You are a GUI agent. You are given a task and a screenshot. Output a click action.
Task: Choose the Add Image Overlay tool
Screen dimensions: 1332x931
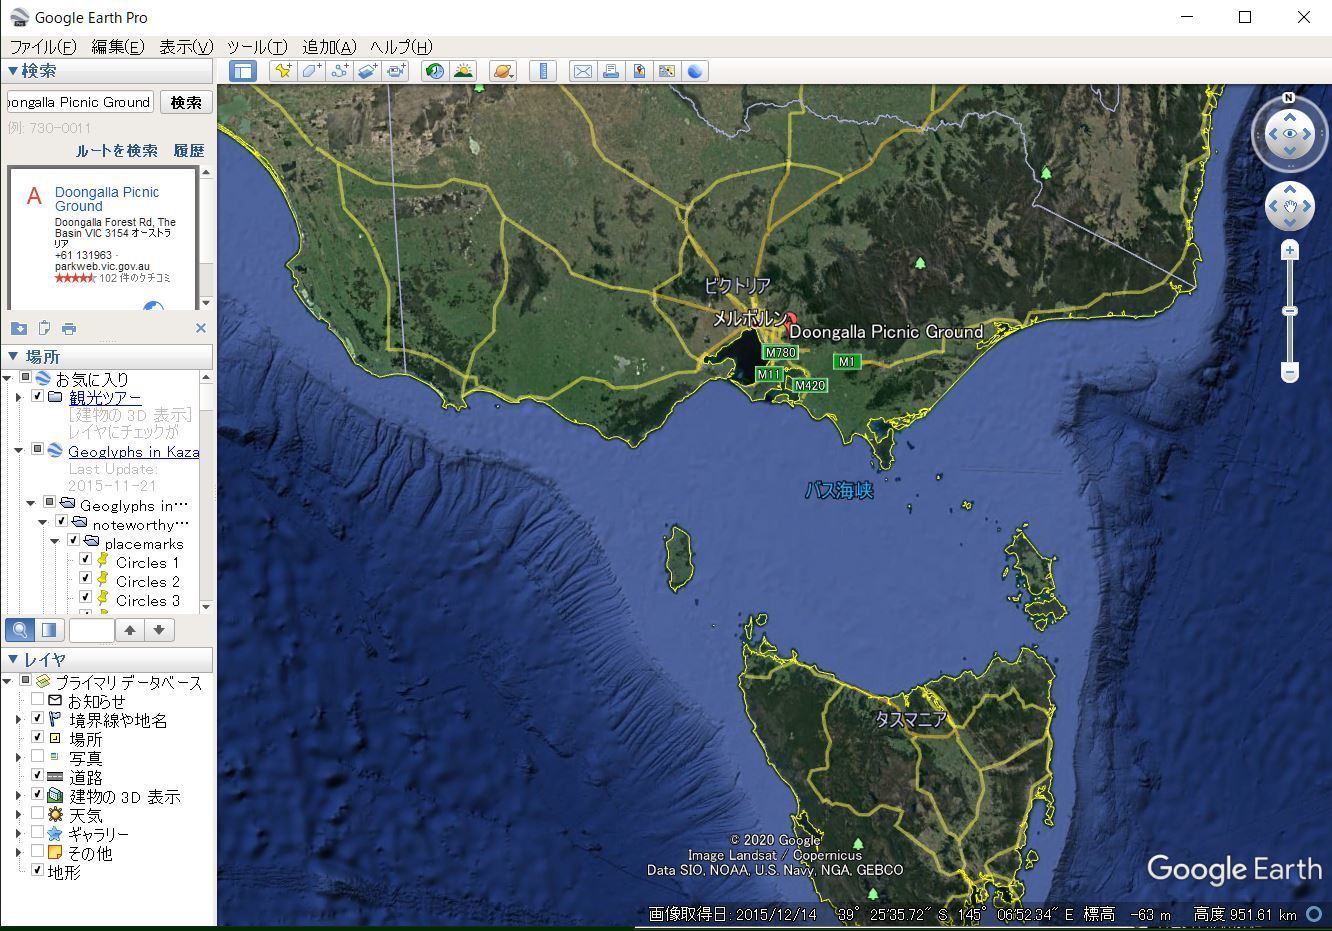[367, 71]
